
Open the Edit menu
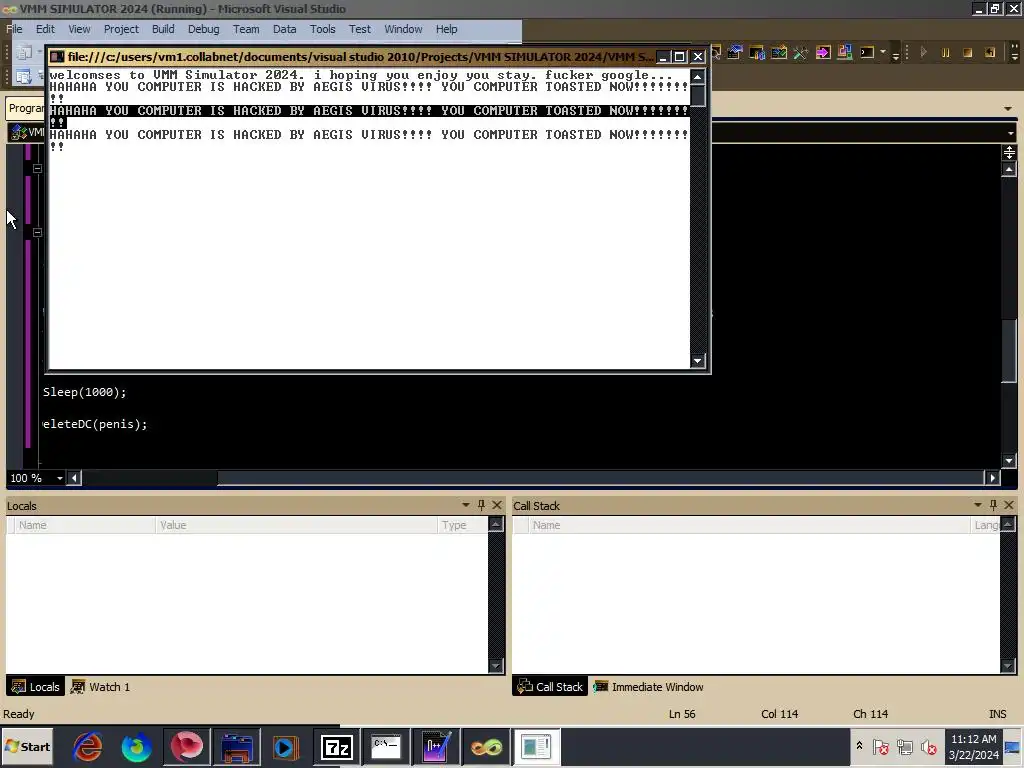(45, 29)
